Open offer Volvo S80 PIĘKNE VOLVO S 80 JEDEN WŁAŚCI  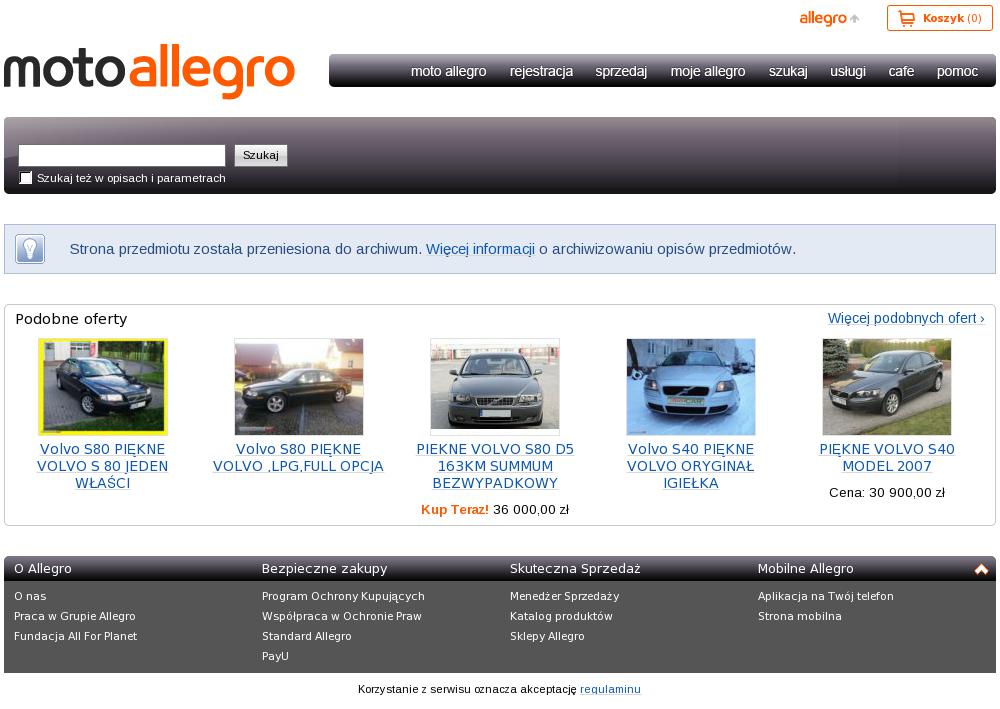(x=103, y=466)
